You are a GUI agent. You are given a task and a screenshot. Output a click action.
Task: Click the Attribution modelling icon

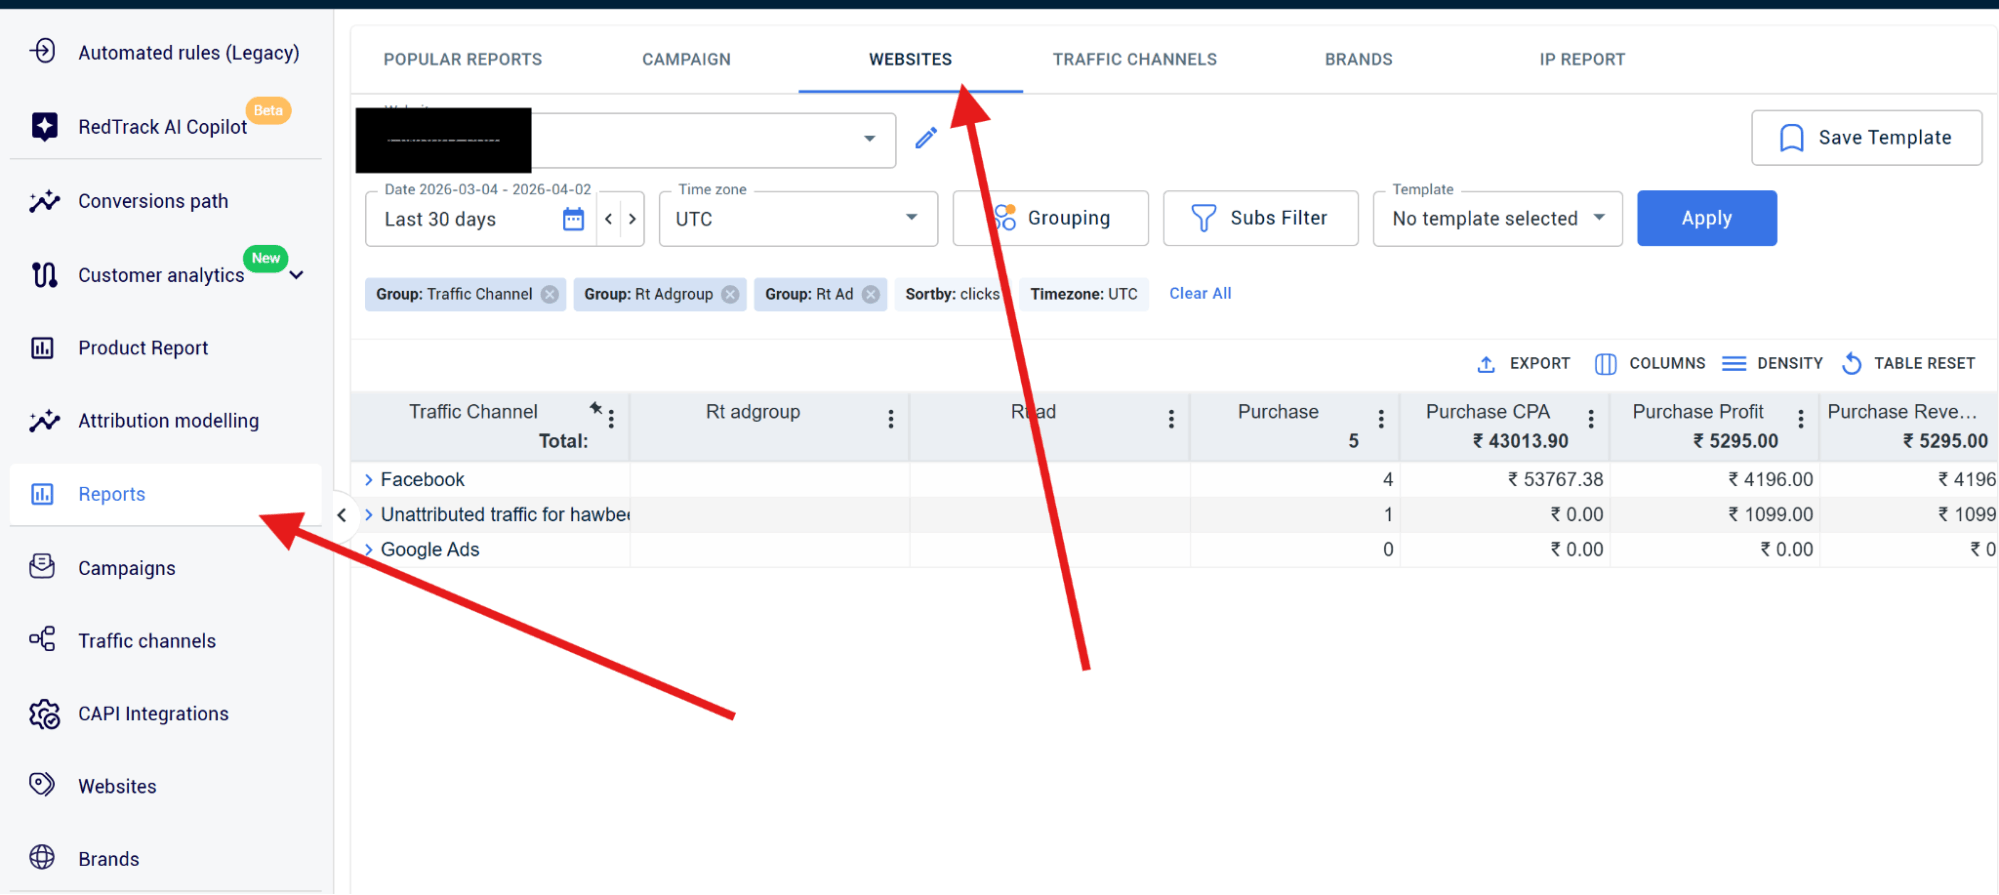(x=44, y=421)
